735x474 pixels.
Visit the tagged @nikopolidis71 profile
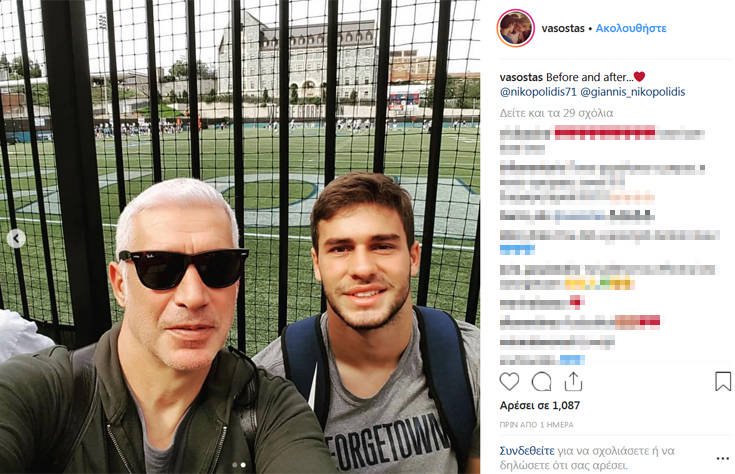[x=538, y=92]
